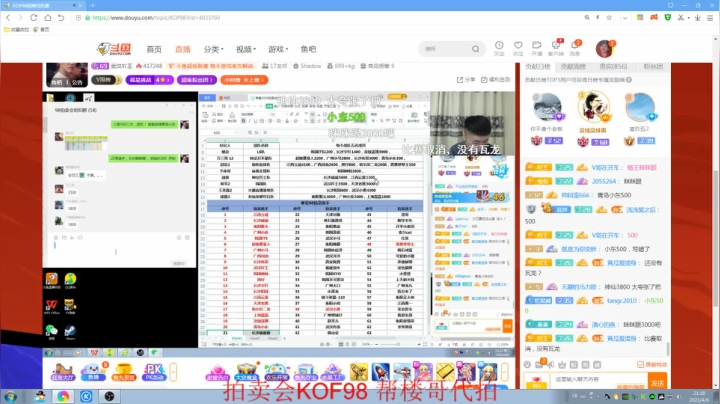Click the PK活动 icon
The width and height of the screenshot is (720, 404).
[154, 371]
